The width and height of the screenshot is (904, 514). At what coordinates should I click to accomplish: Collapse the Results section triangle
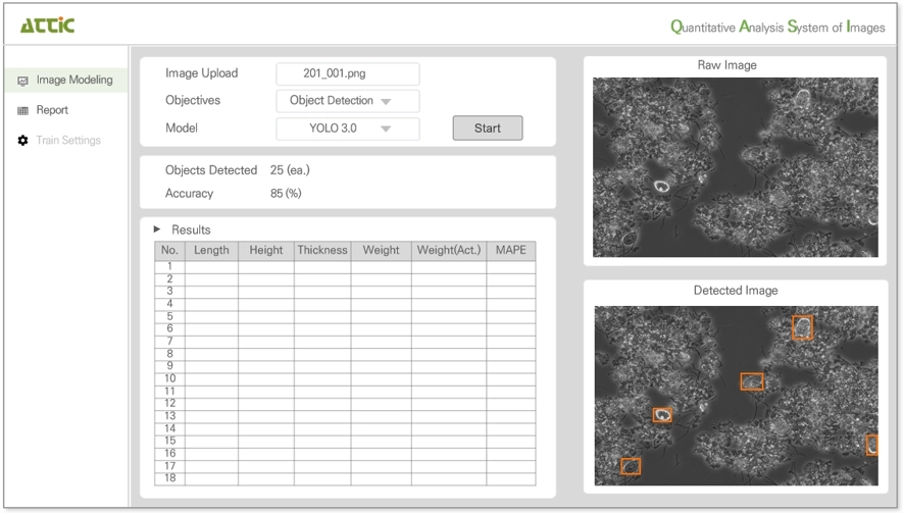point(157,229)
